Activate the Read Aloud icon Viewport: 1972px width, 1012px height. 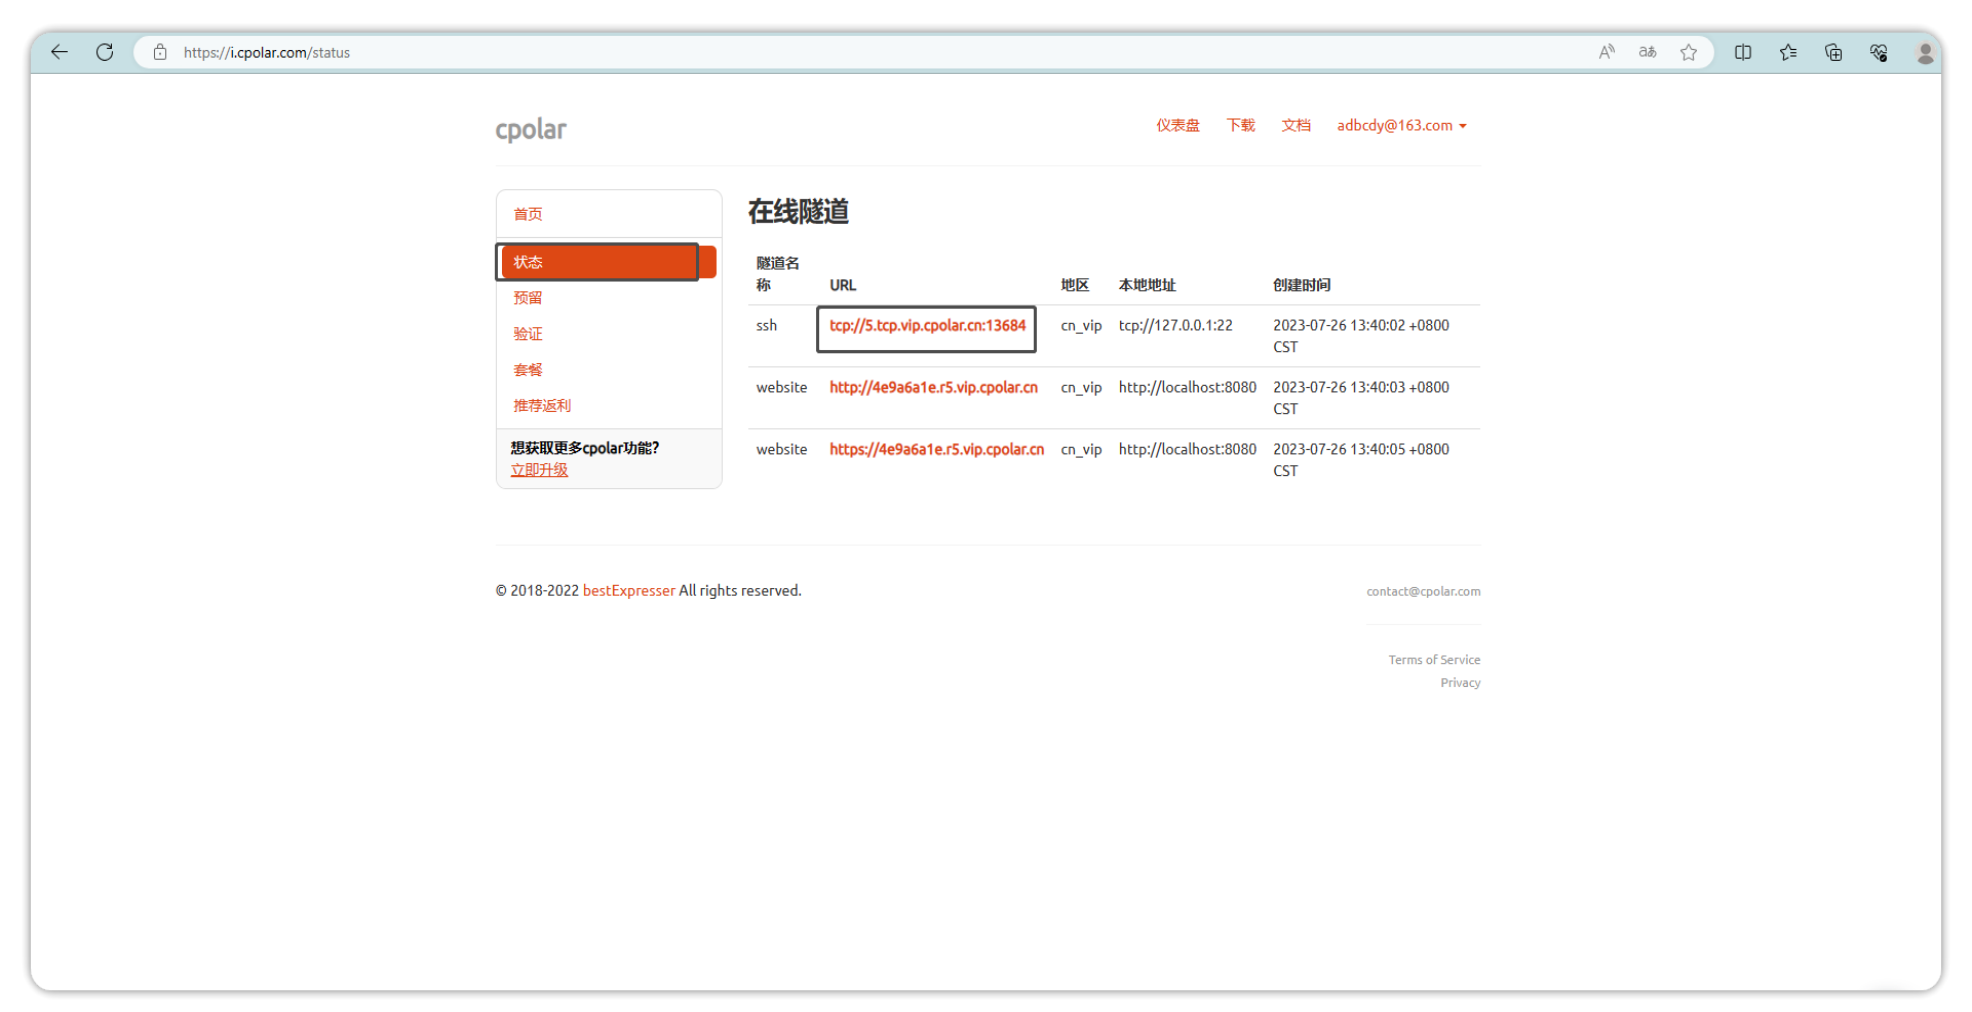1606,52
